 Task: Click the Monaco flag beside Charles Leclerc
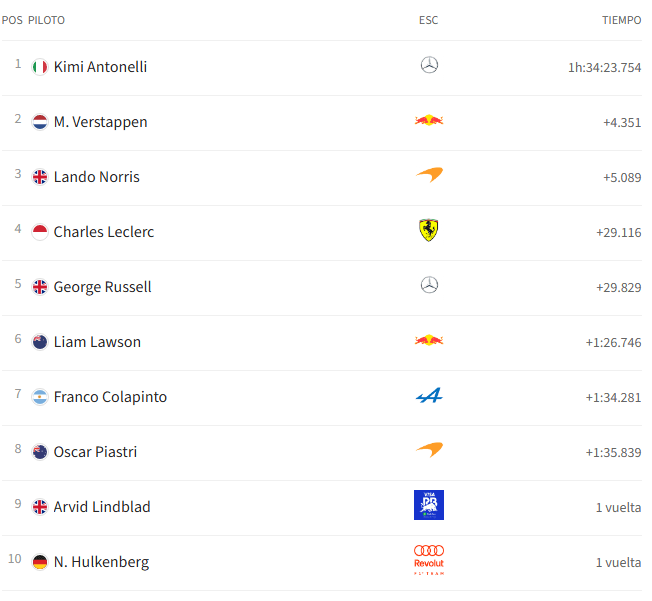pyautogui.click(x=40, y=232)
